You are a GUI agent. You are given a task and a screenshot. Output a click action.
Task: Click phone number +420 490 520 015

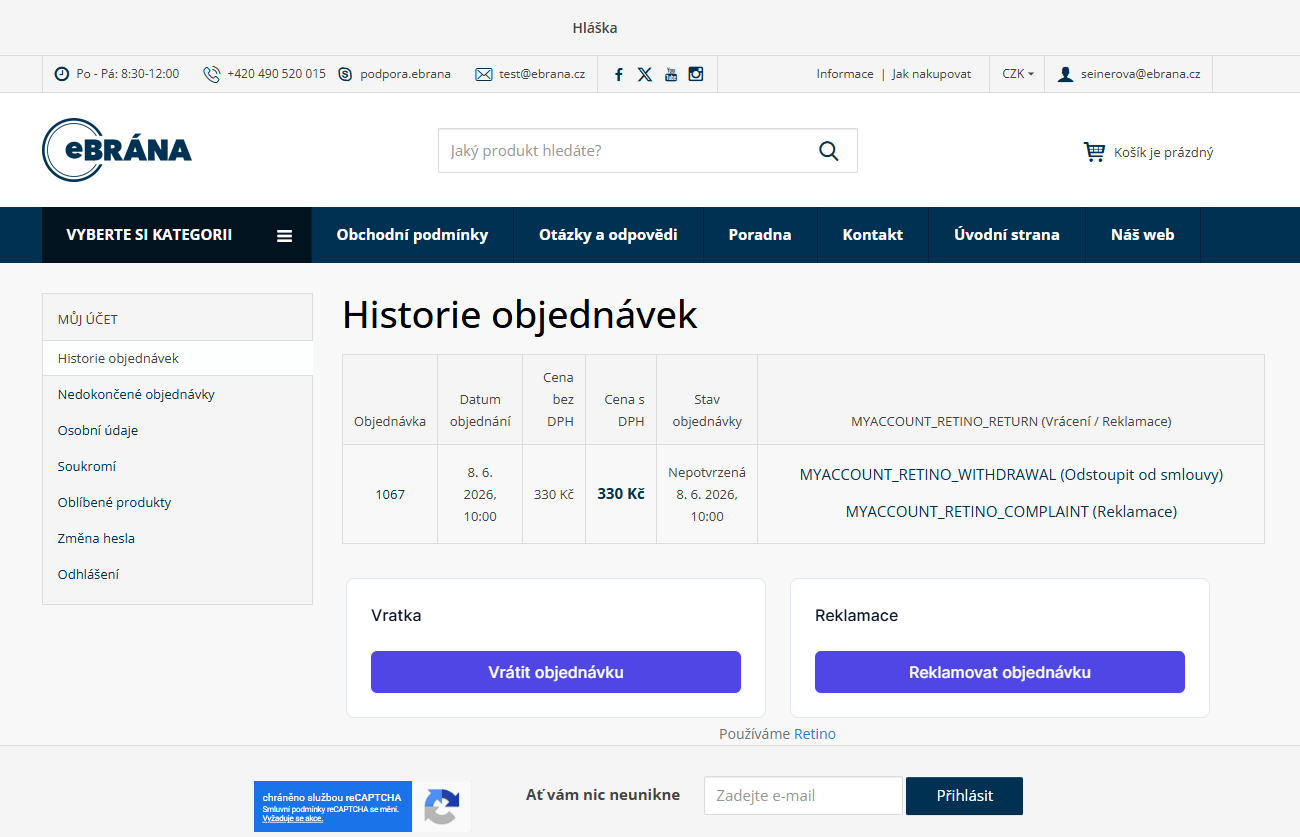pos(276,74)
